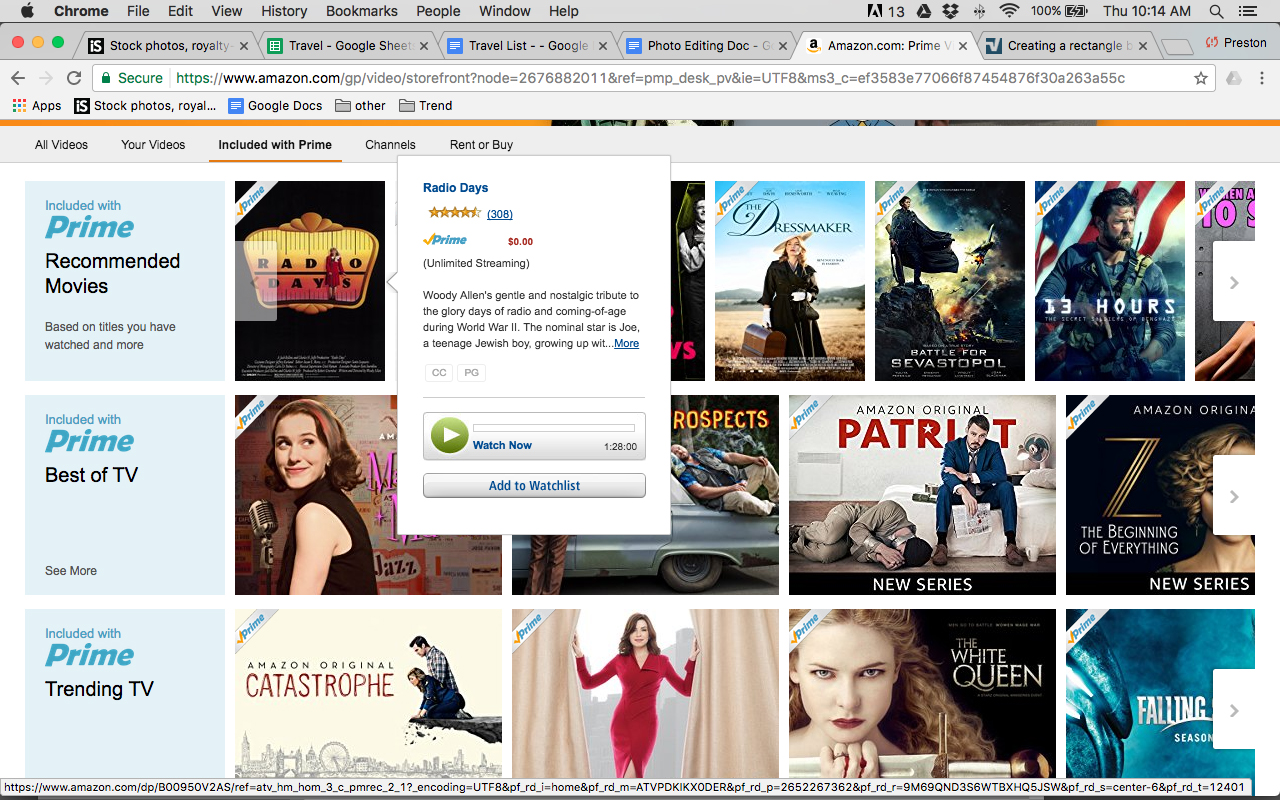The height and width of the screenshot is (800, 1280).
Task: Open the Bookmarks menu
Action: pyautogui.click(x=361, y=11)
